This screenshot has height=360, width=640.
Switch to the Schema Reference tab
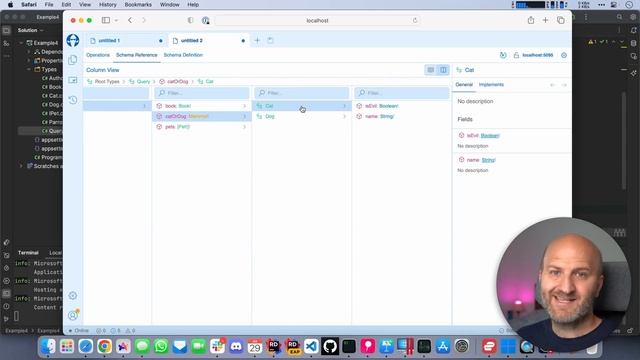pyautogui.click(x=137, y=55)
